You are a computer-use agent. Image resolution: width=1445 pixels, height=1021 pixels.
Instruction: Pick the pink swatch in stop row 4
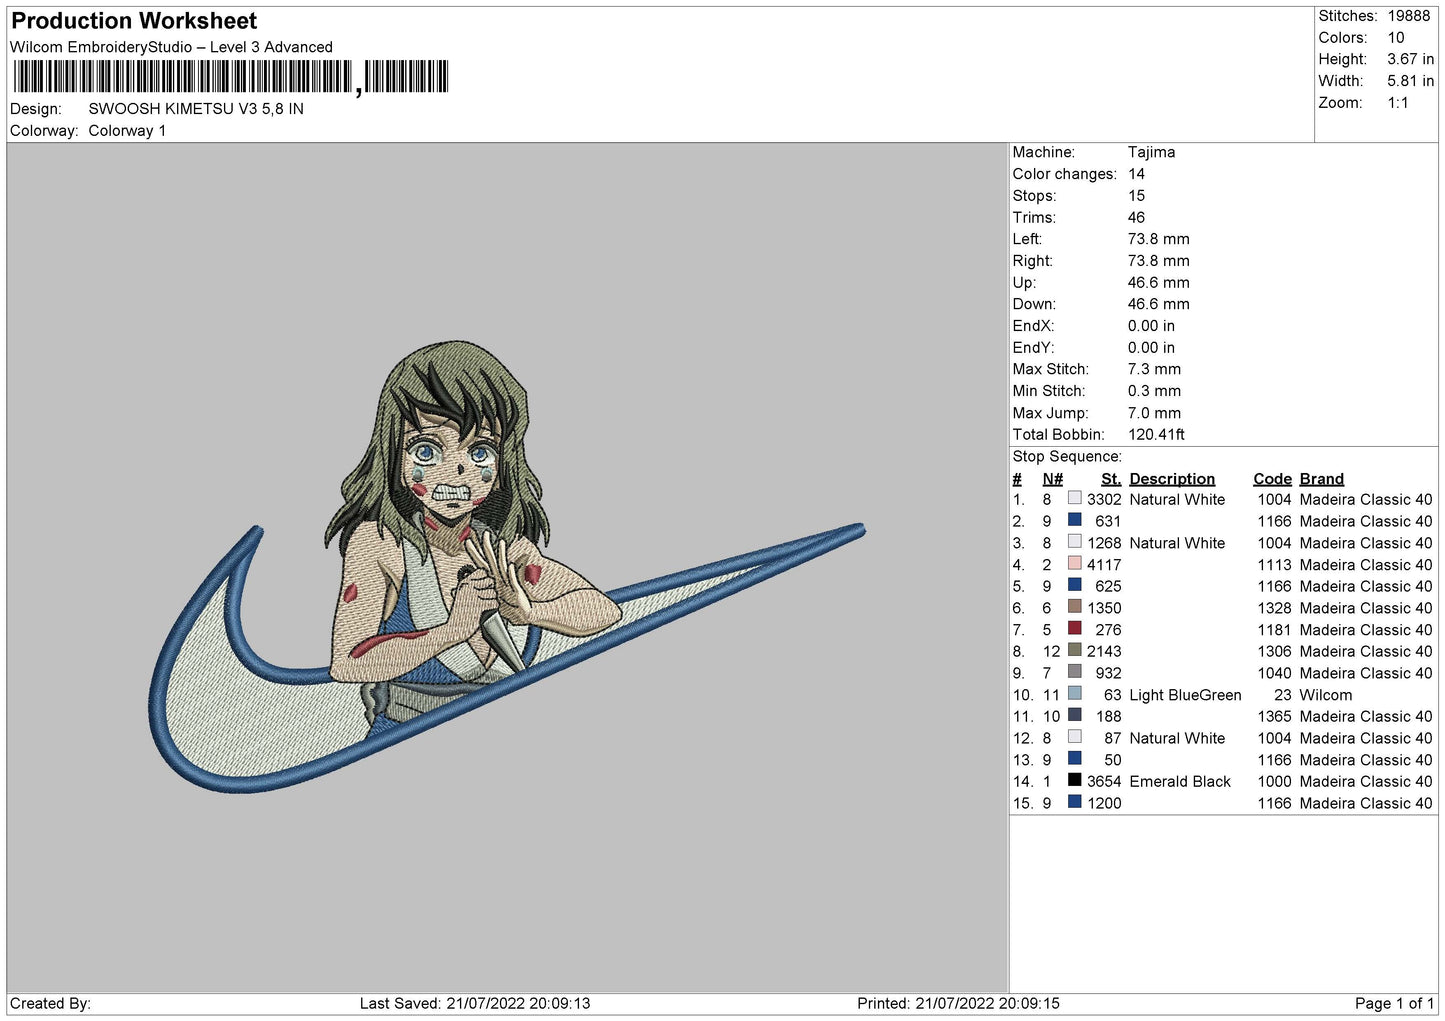coord(1074,563)
